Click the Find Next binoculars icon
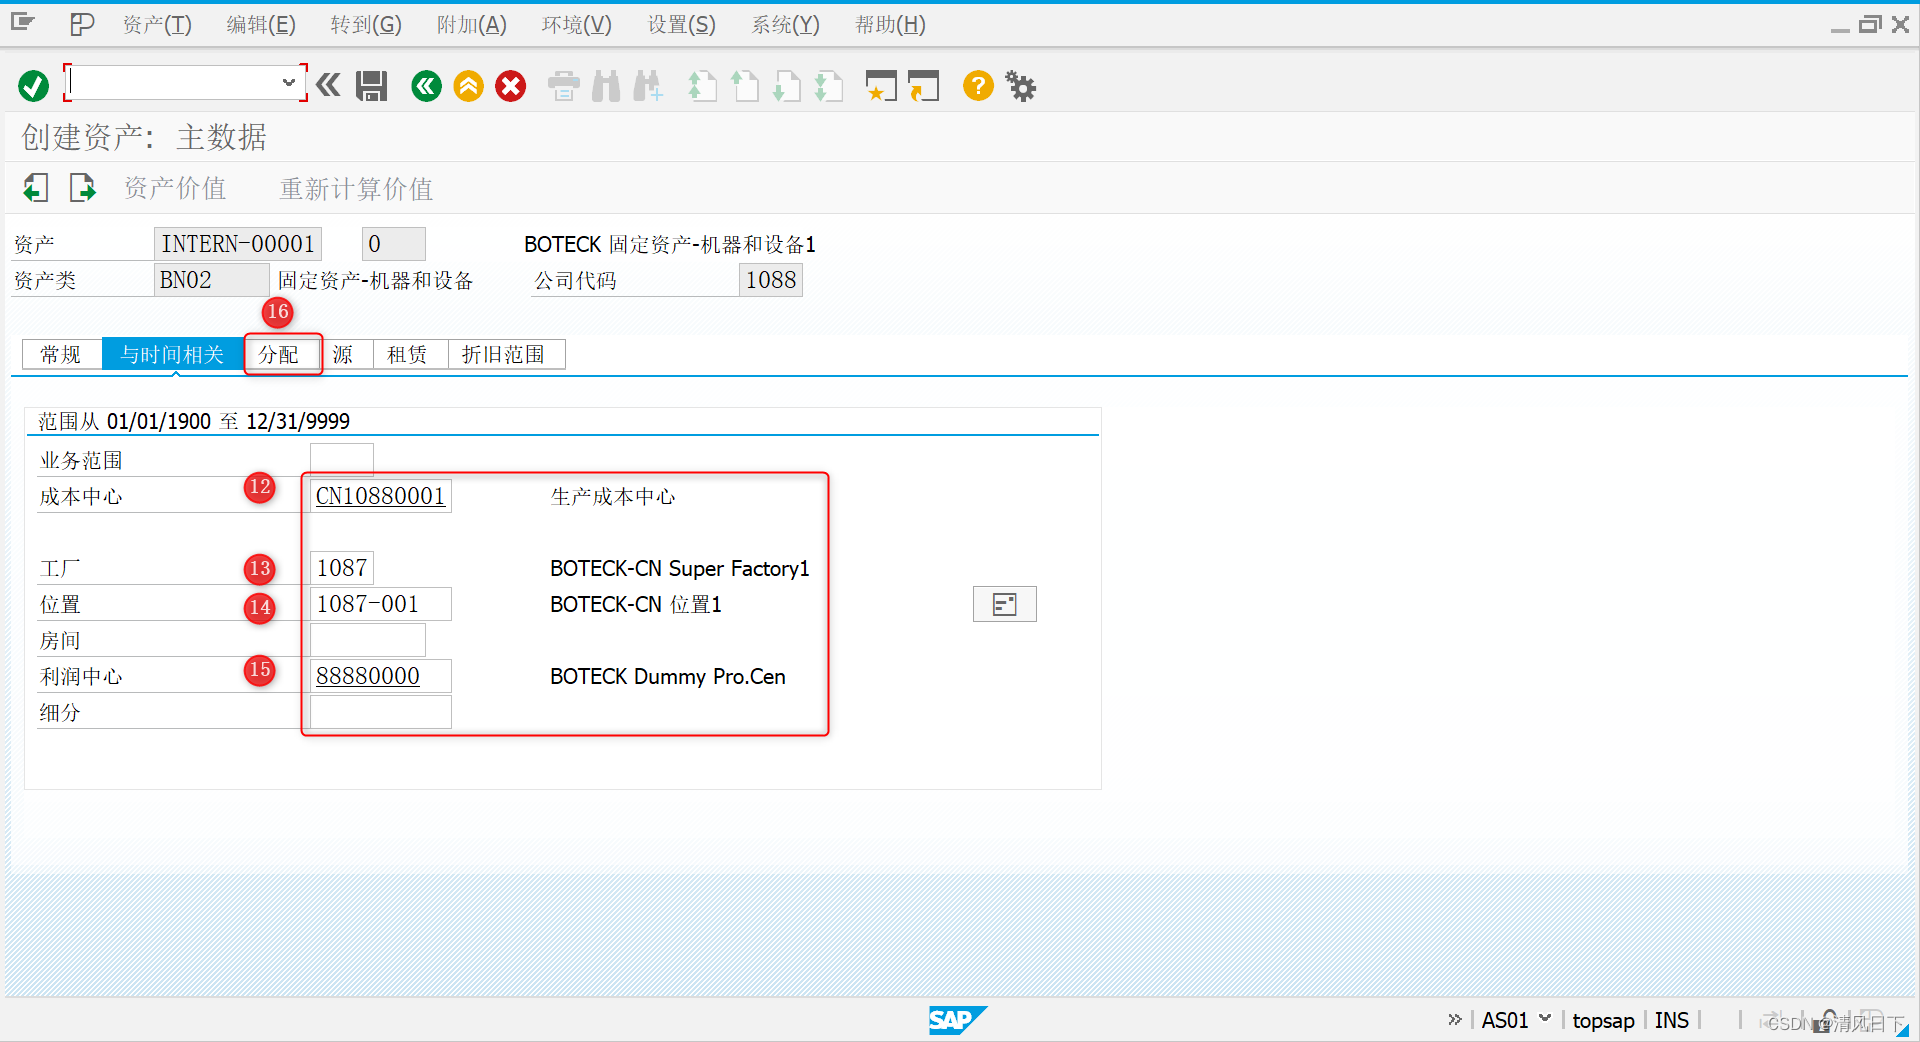 coord(648,86)
